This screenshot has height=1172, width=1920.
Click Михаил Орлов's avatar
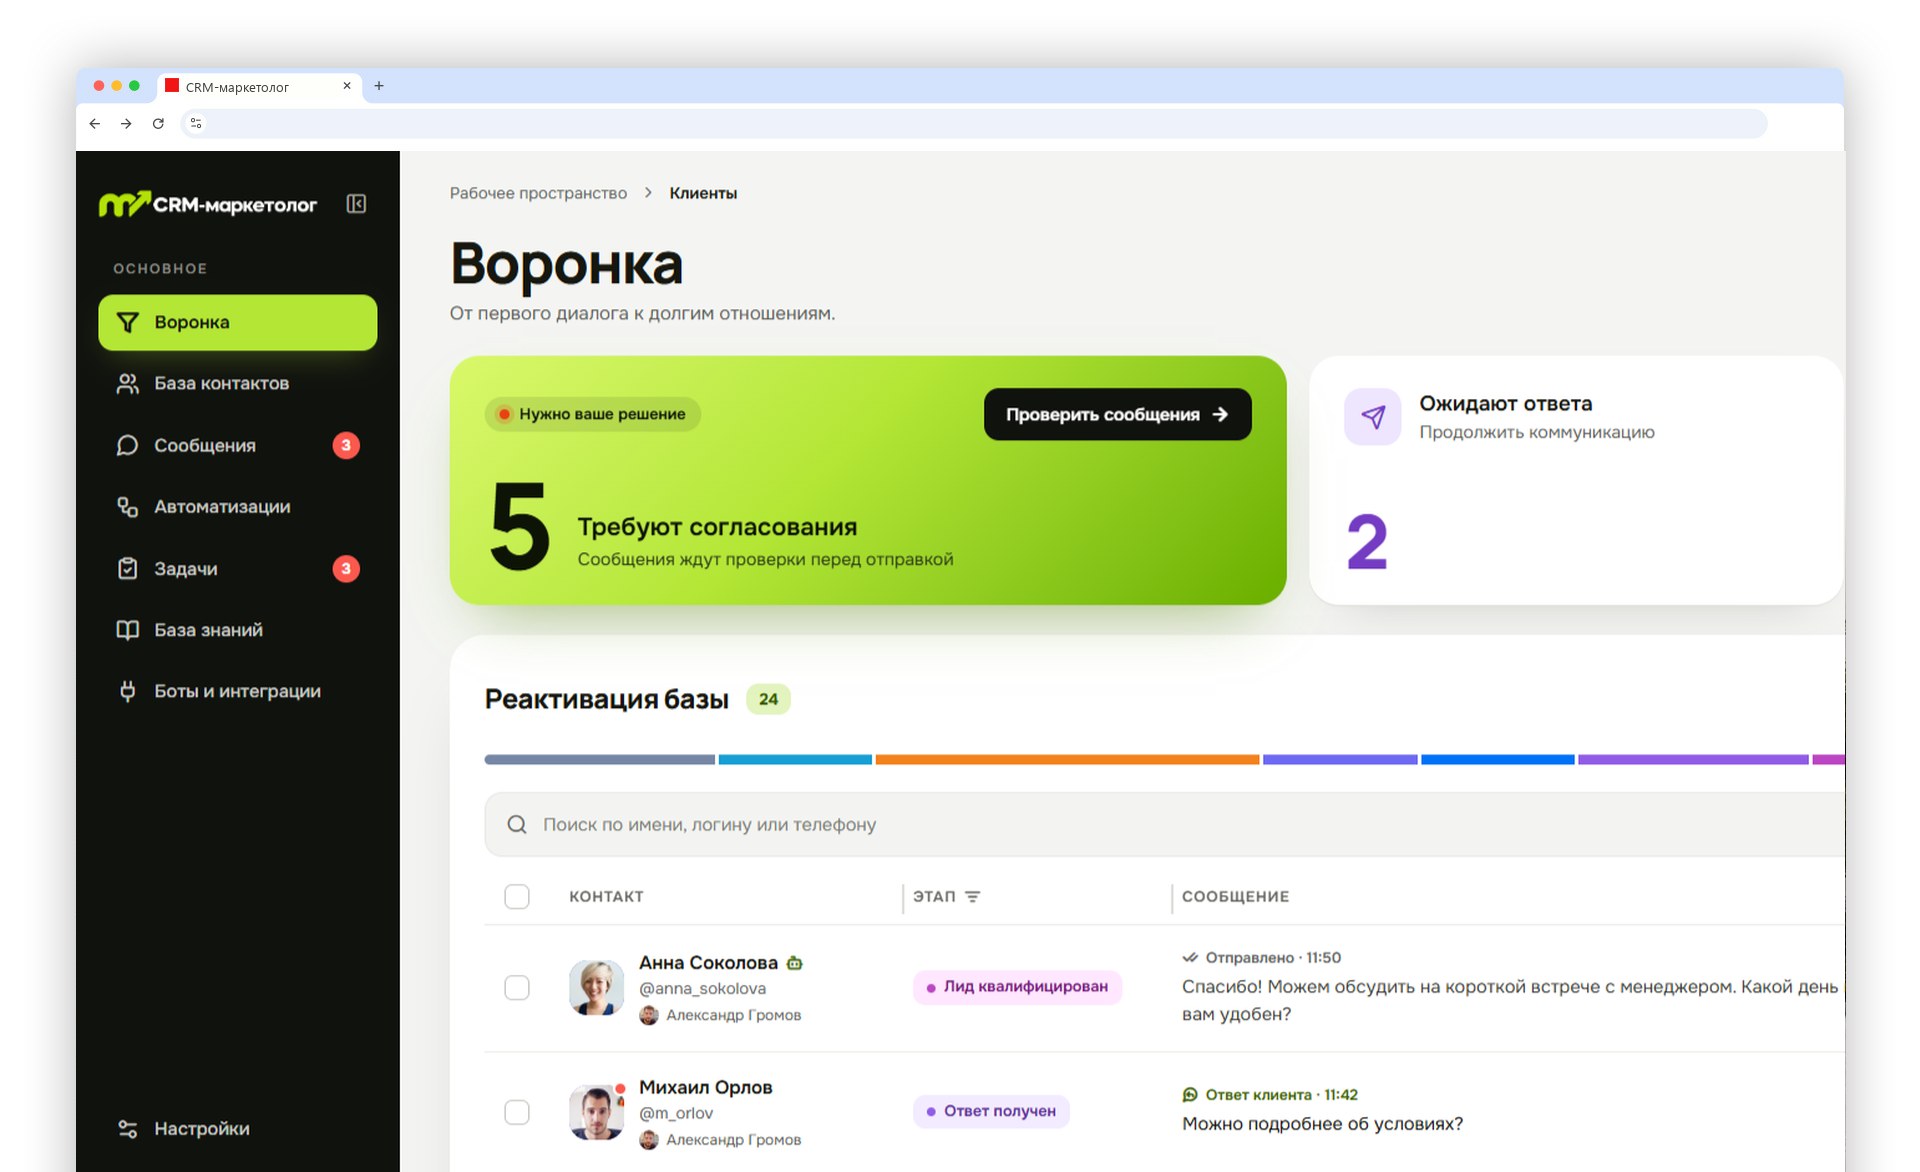(596, 1112)
